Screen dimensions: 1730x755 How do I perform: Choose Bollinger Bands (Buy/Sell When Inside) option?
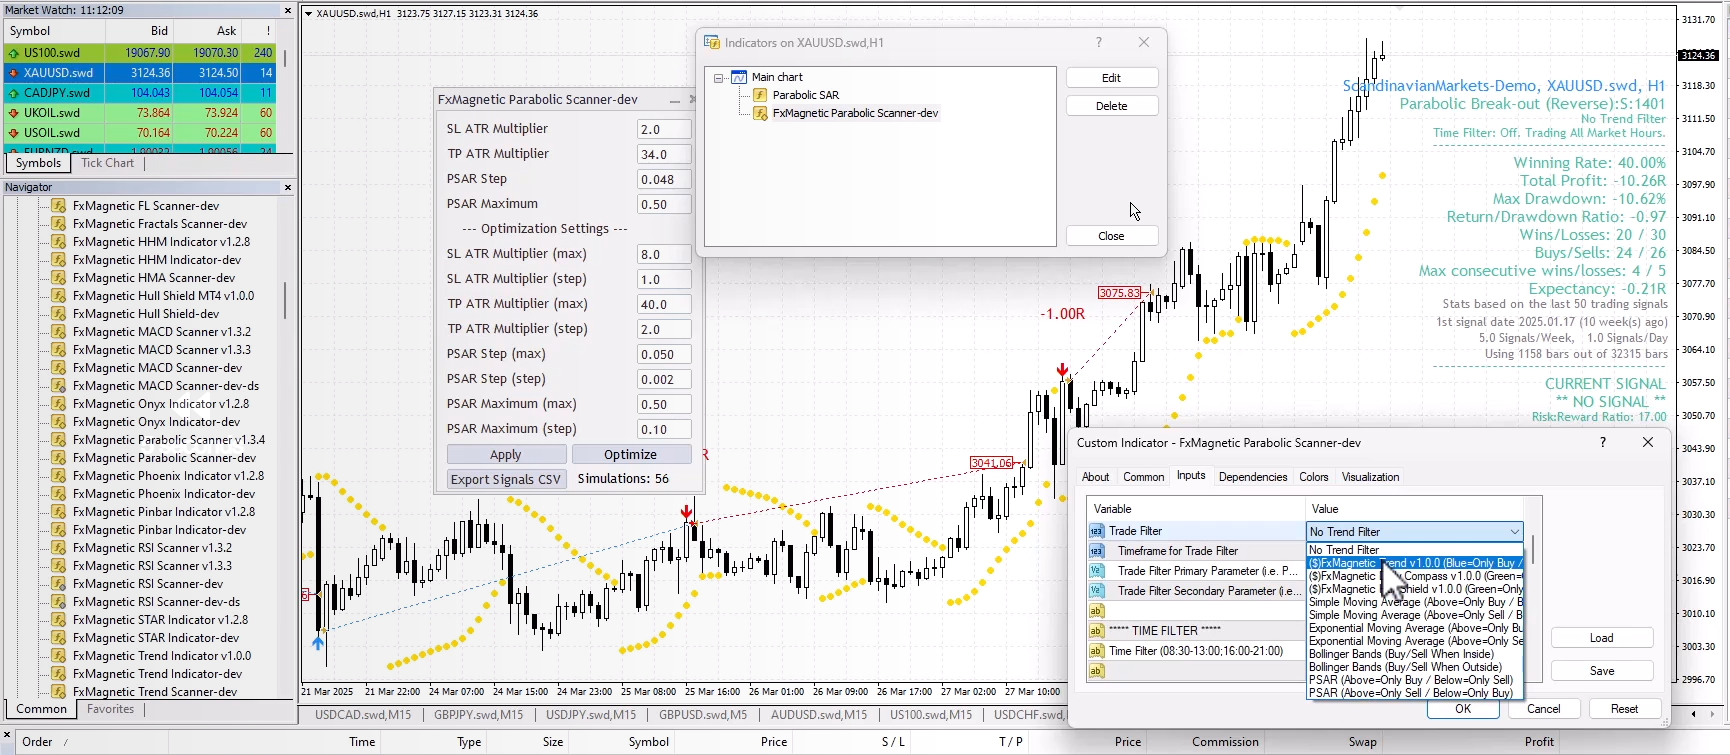pos(1401,654)
